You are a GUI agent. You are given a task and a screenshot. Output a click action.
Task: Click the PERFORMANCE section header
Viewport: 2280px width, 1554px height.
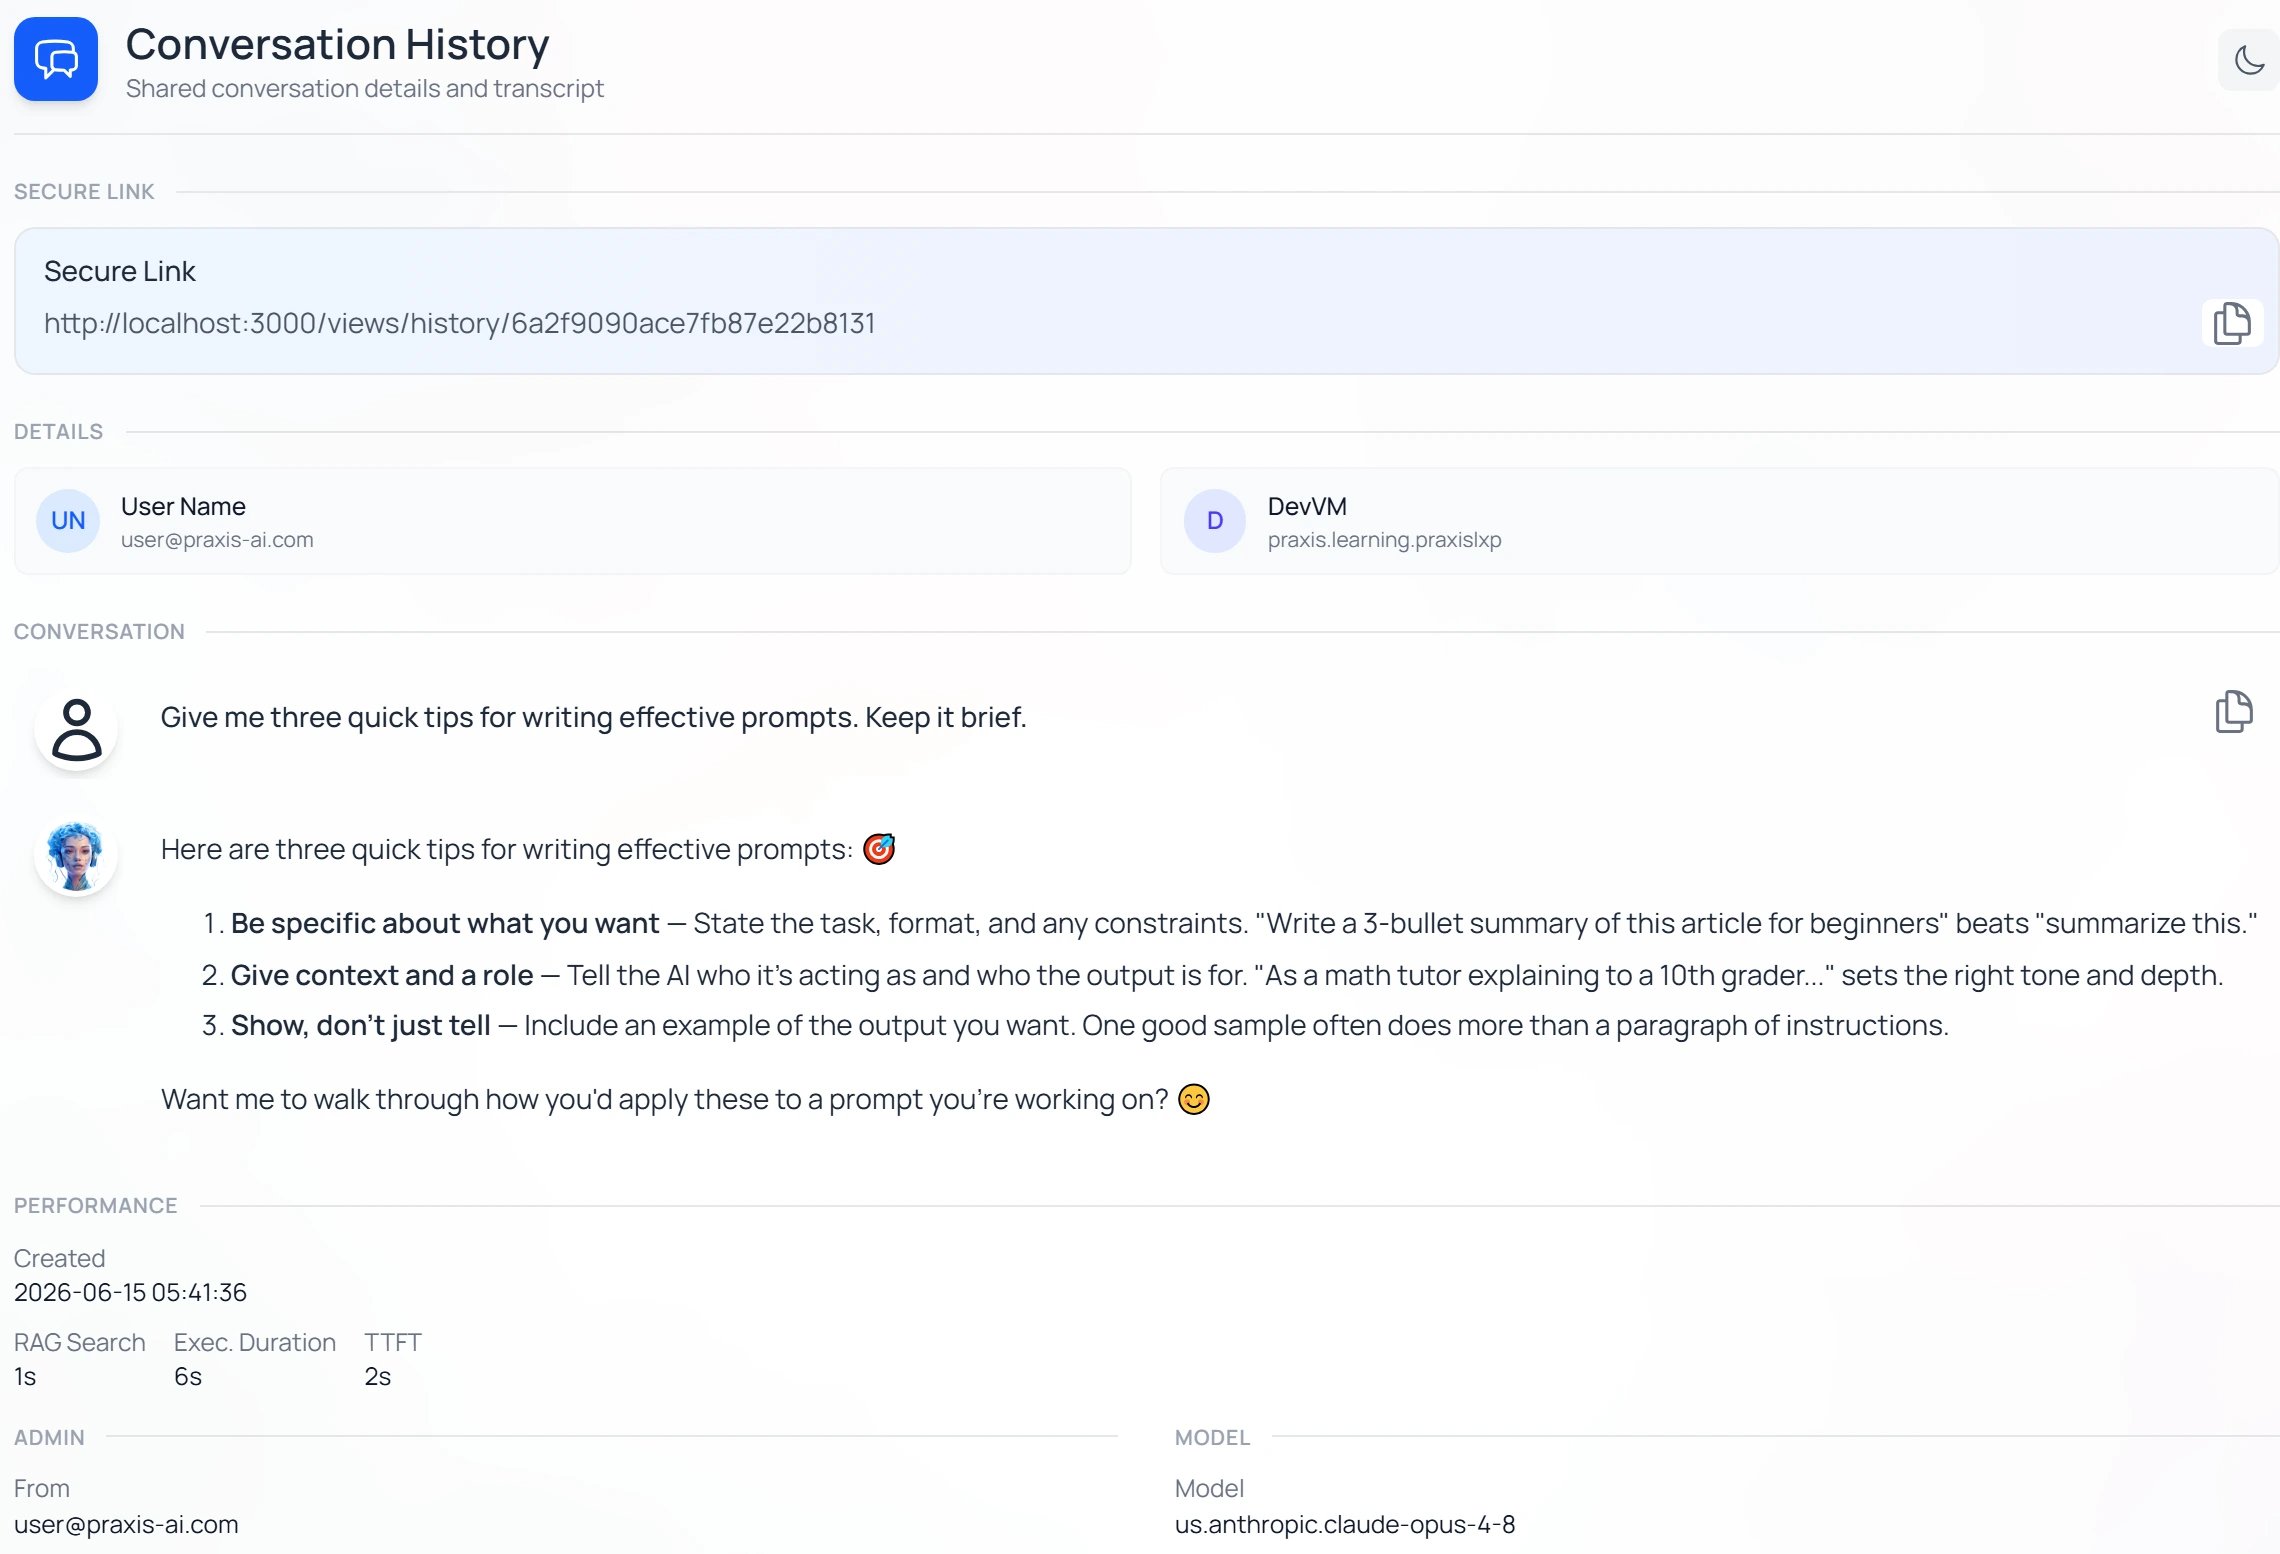[x=95, y=1206]
